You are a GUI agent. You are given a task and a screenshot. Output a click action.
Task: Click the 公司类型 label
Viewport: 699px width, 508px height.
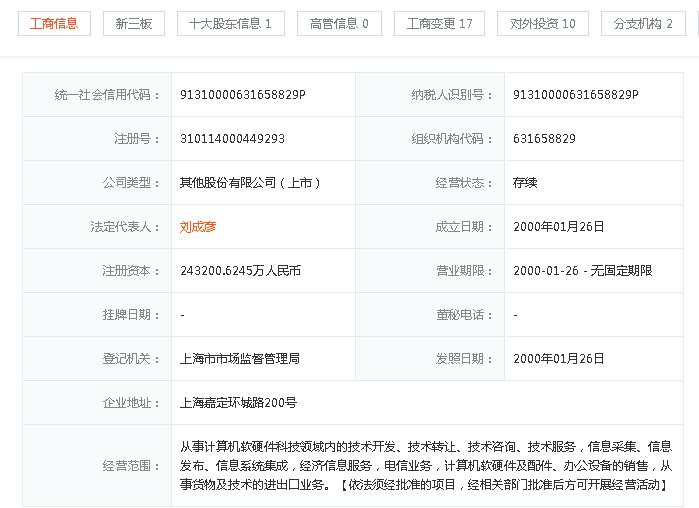131,183
